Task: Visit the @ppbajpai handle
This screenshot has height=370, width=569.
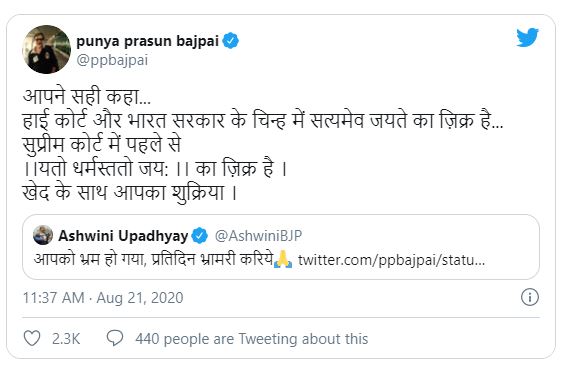Action: point(112,61)
